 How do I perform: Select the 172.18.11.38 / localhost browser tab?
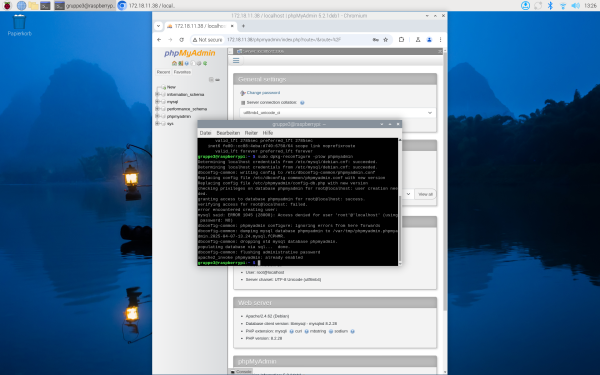(201, 26)
